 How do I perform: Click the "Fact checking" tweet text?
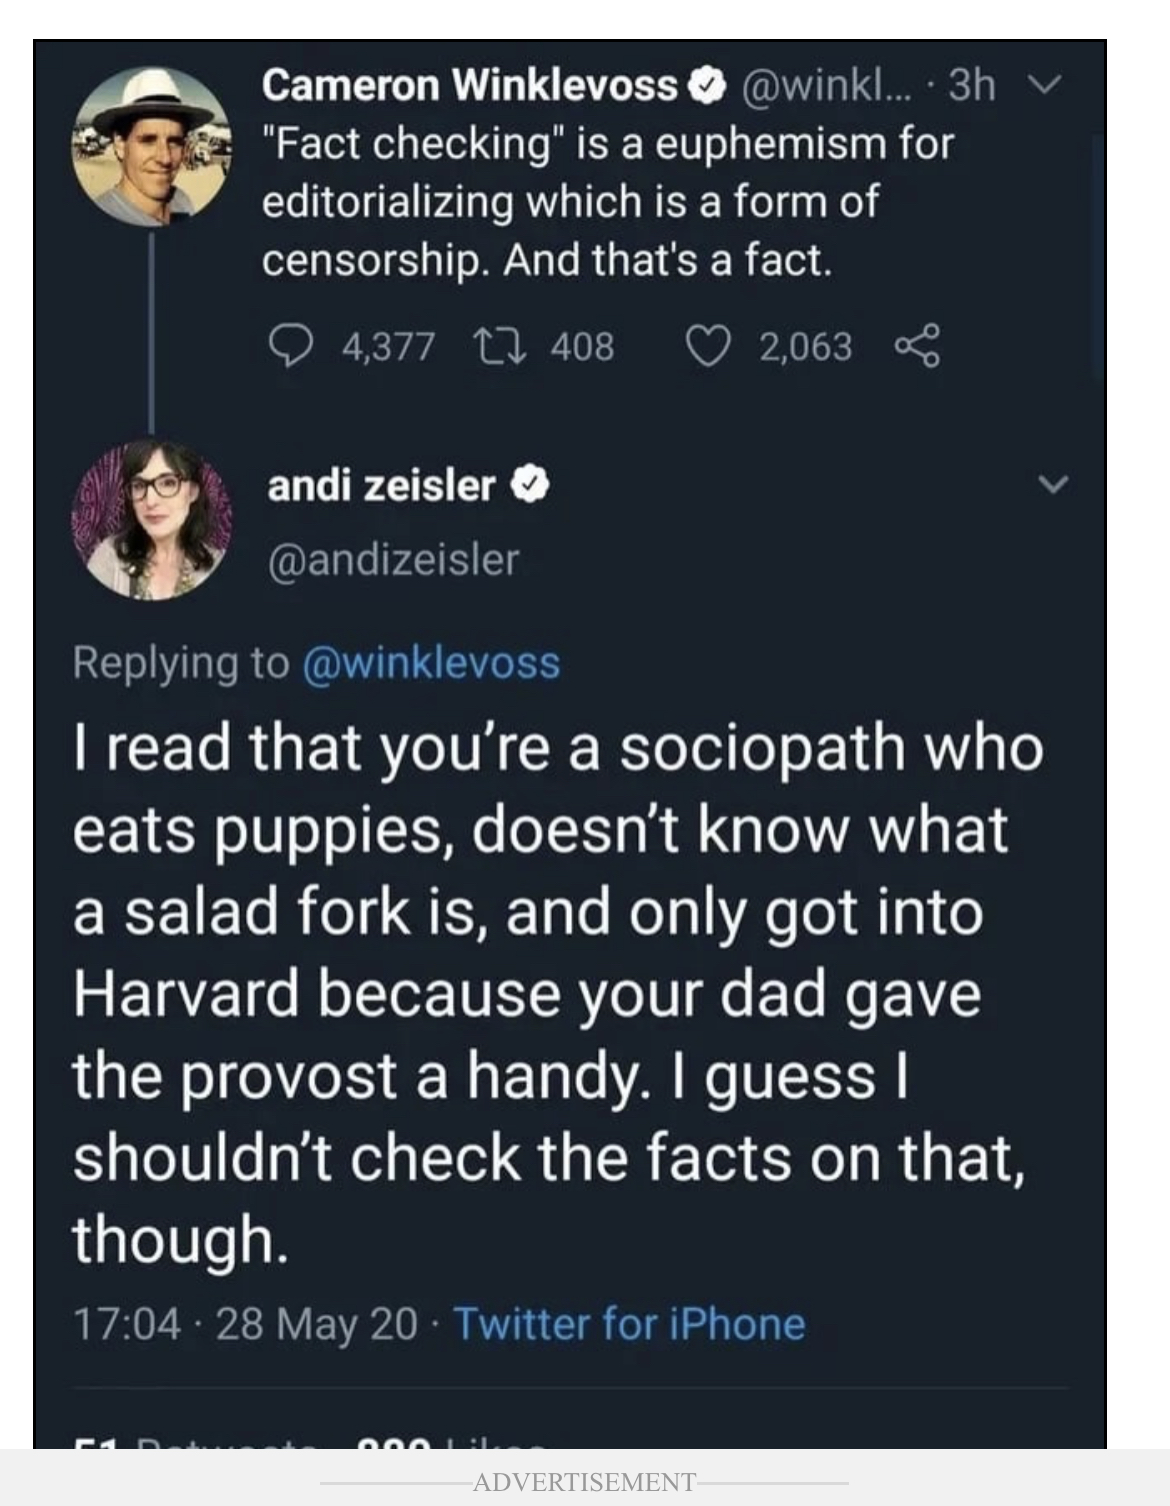pos(607,202)
